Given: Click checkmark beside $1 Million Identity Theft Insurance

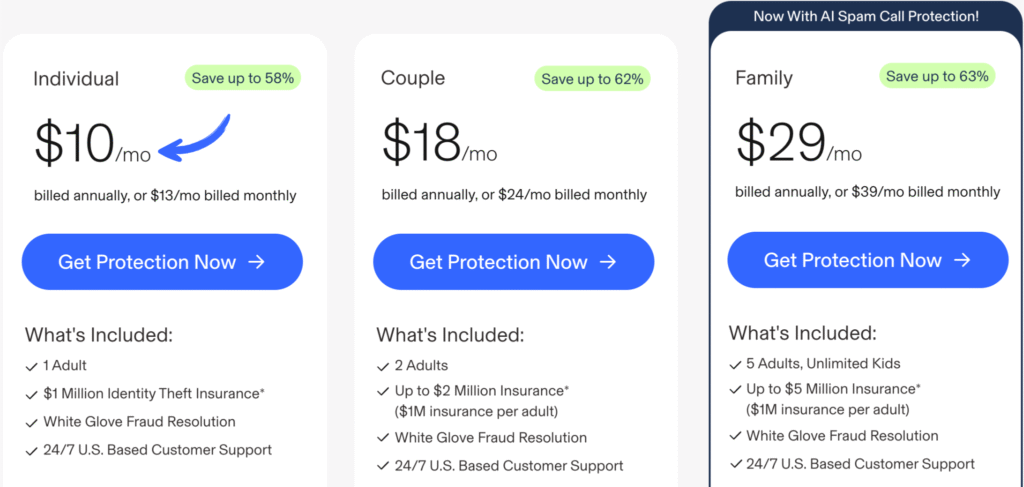Looking at the screenshot, I should coord(29,395).
